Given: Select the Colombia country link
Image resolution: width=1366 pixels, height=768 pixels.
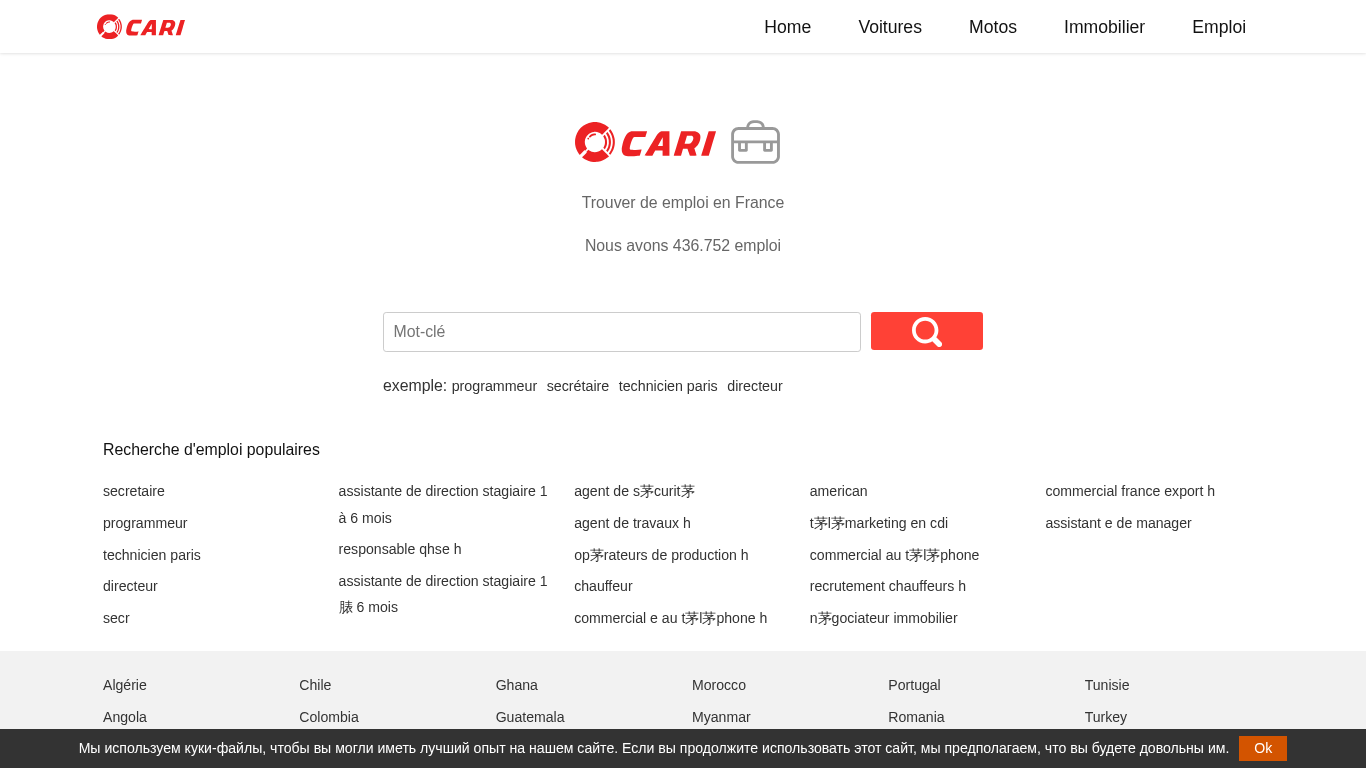Looking at the screenshot, I should click(329, 717).
